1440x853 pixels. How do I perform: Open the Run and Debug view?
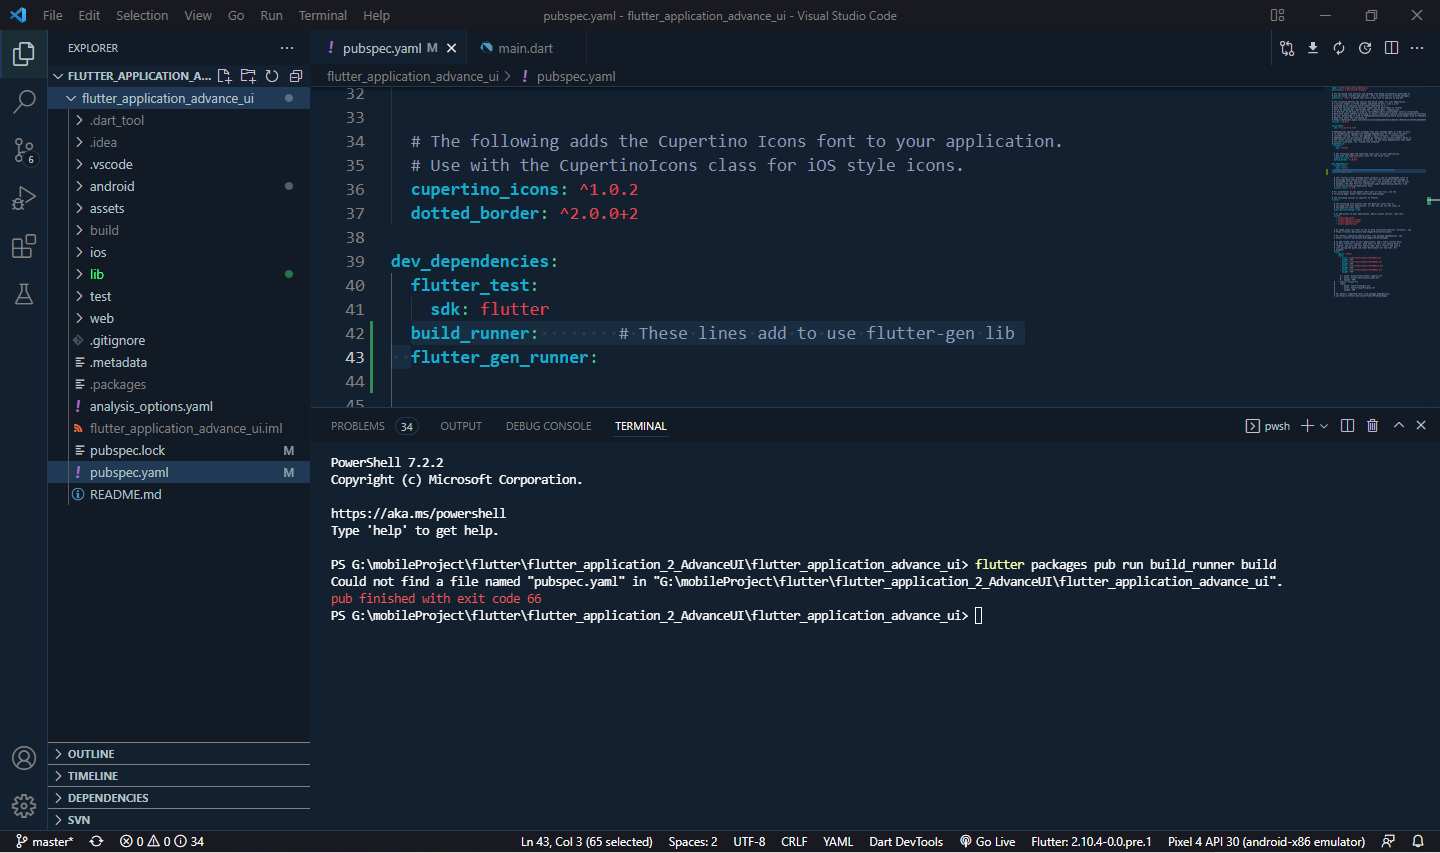point(24,198)
